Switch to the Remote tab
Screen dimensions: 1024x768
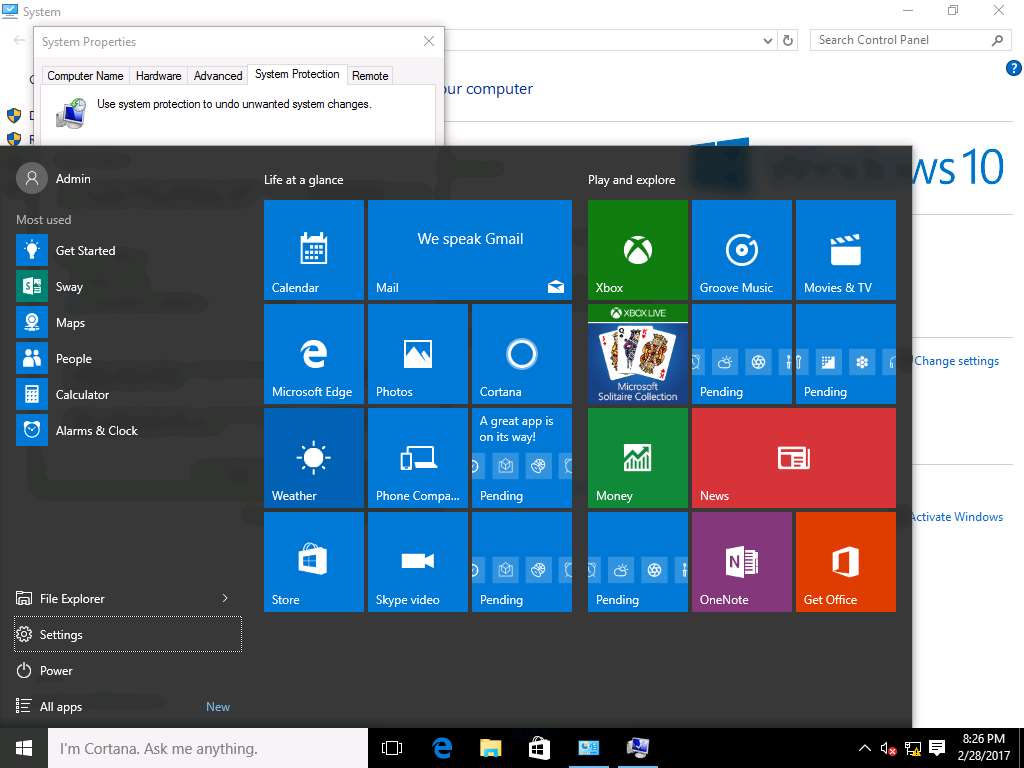click(x=370, y=76)
